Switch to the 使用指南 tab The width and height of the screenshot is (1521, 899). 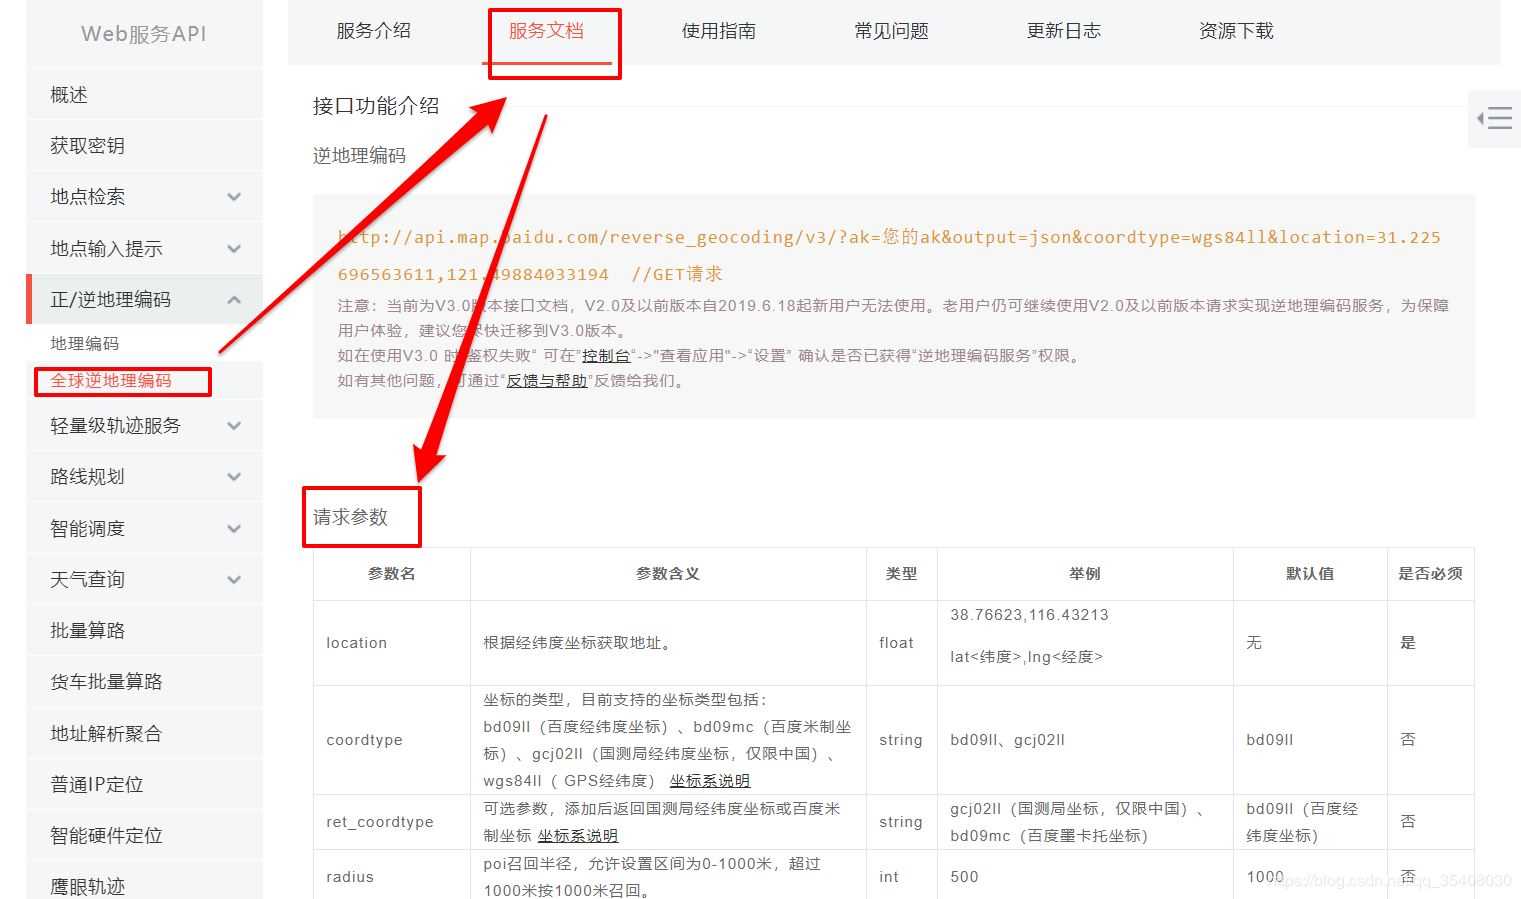(x=718, y=31)
